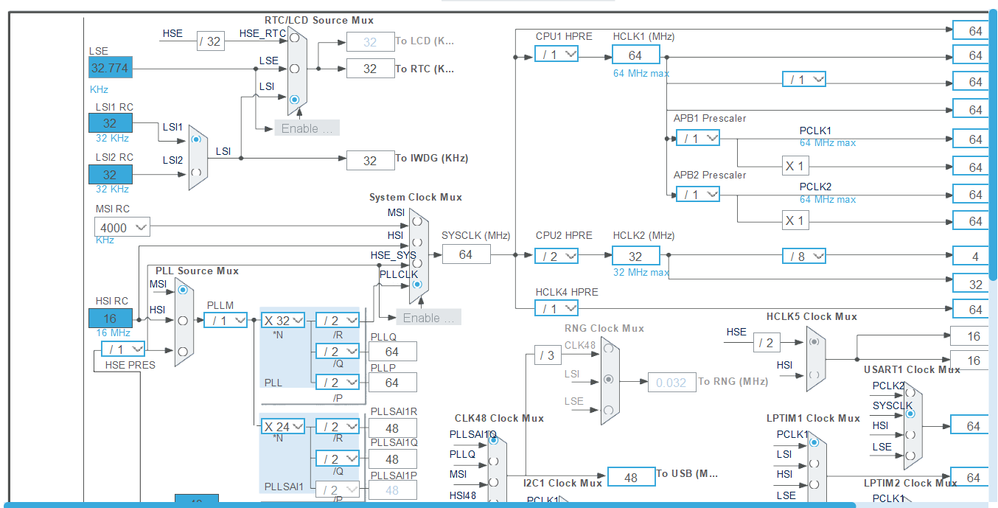Open the PLL X 32 multiplier dropdown
The height and width of the screenshot is (508, 998).
283,320
